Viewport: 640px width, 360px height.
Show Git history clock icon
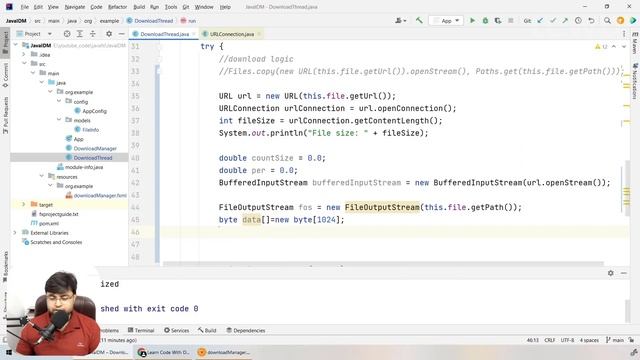tap(578, 20)
